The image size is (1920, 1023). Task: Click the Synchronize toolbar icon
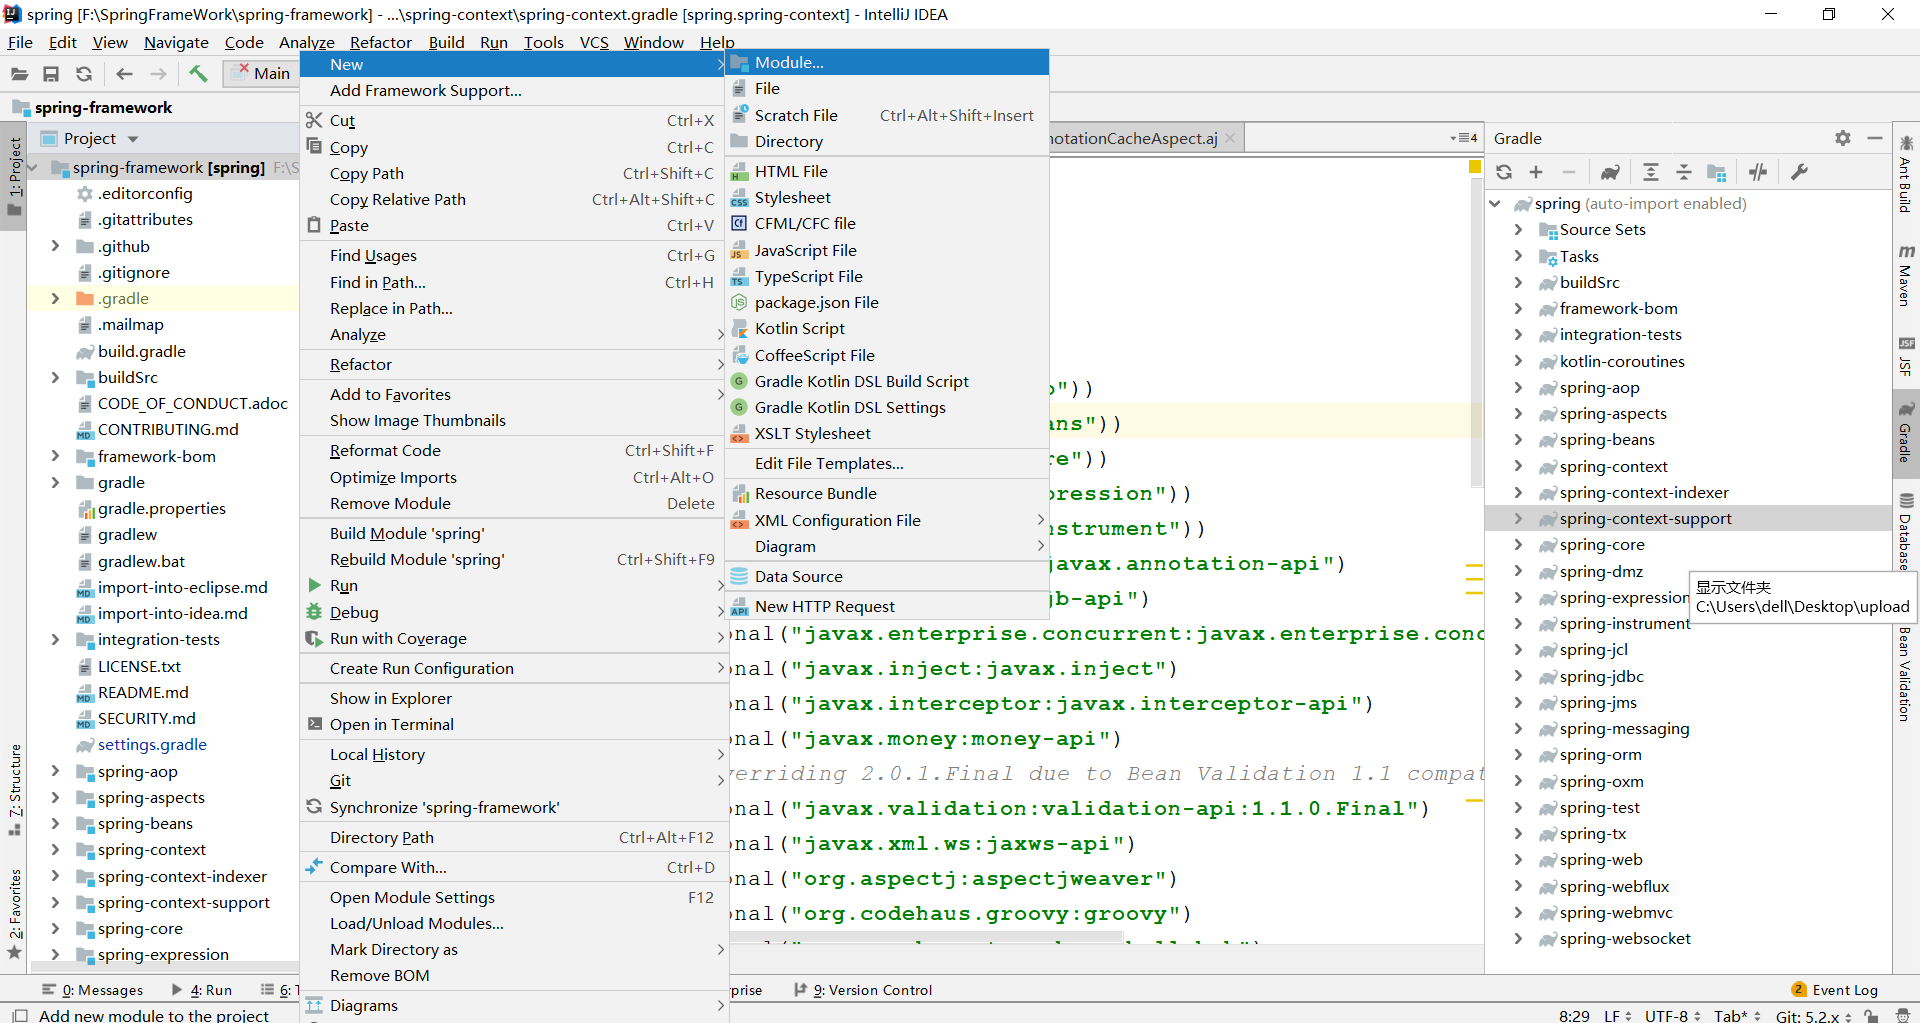coord(84,73)
